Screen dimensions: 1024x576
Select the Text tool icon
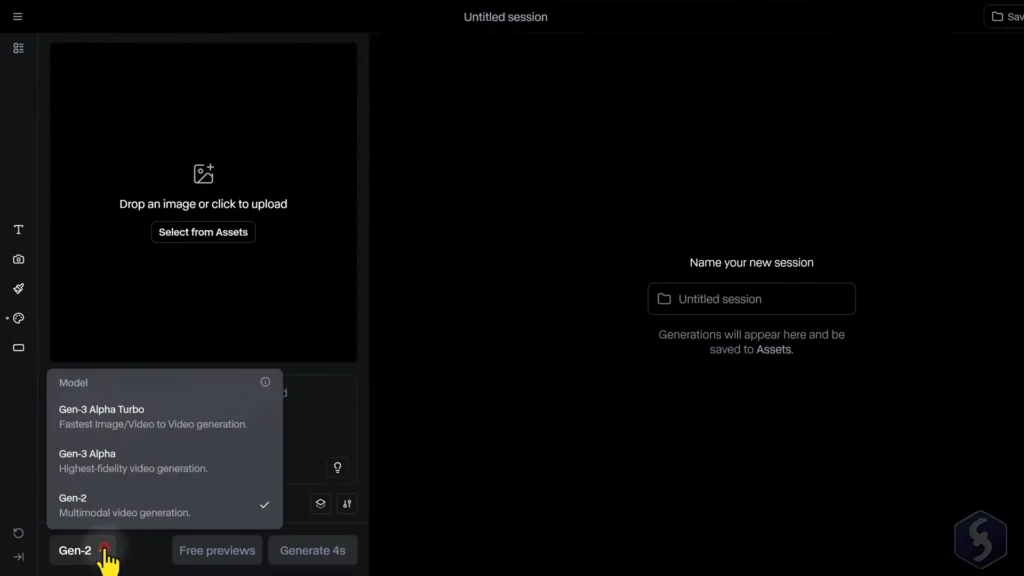click(x=18, y=230)
